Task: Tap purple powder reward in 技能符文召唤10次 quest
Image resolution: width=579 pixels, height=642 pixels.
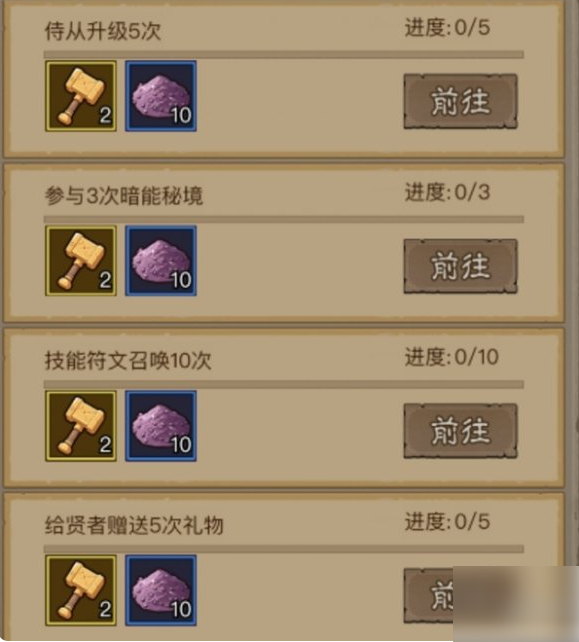Action: coord(161,426)
